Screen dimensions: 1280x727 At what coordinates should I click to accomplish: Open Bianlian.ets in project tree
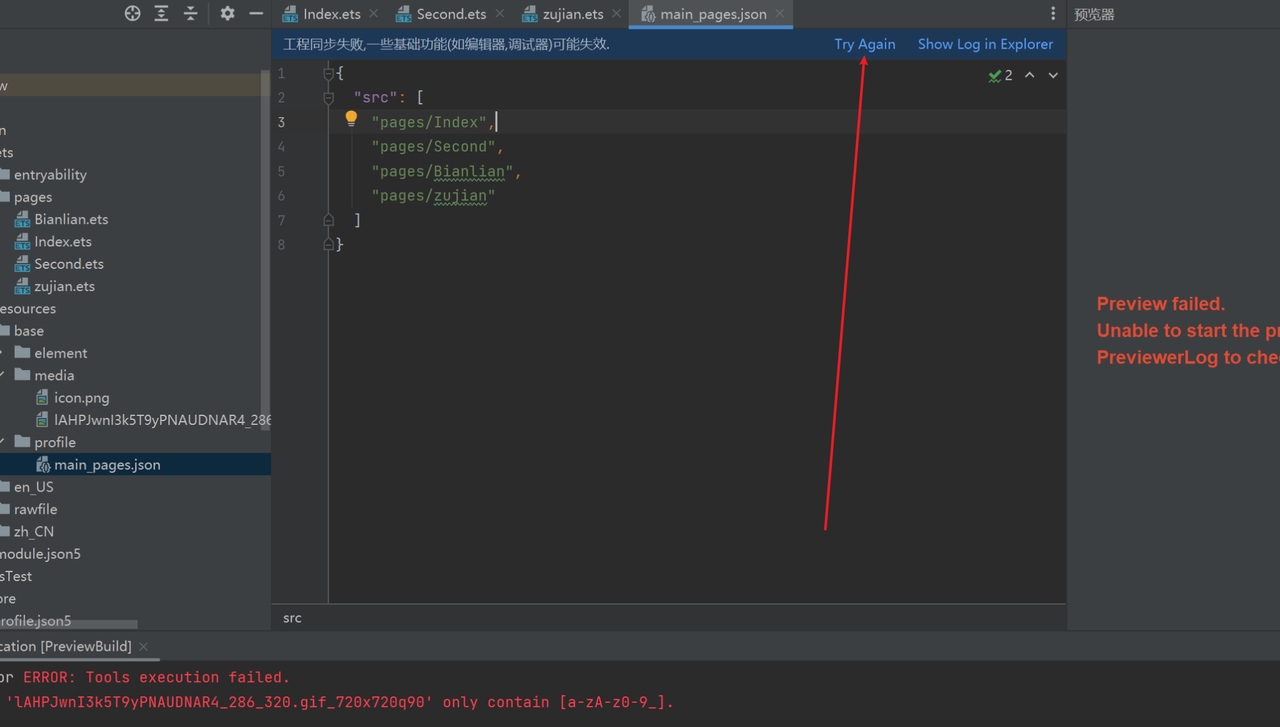pos(70,219)
